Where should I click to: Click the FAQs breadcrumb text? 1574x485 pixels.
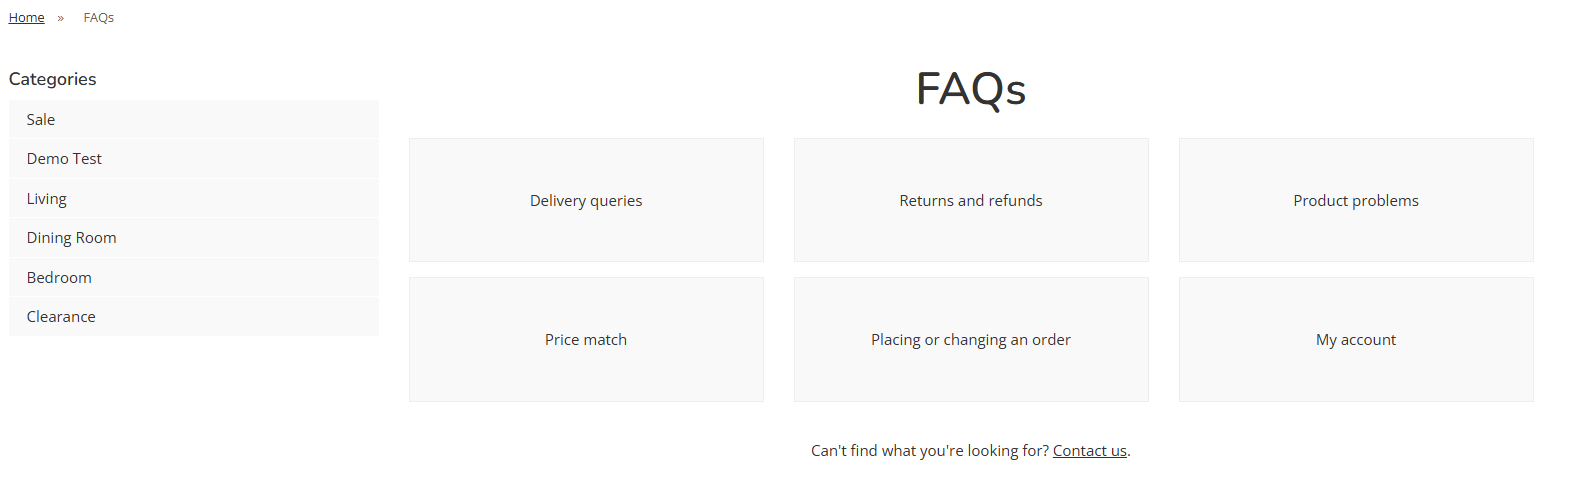98,18
